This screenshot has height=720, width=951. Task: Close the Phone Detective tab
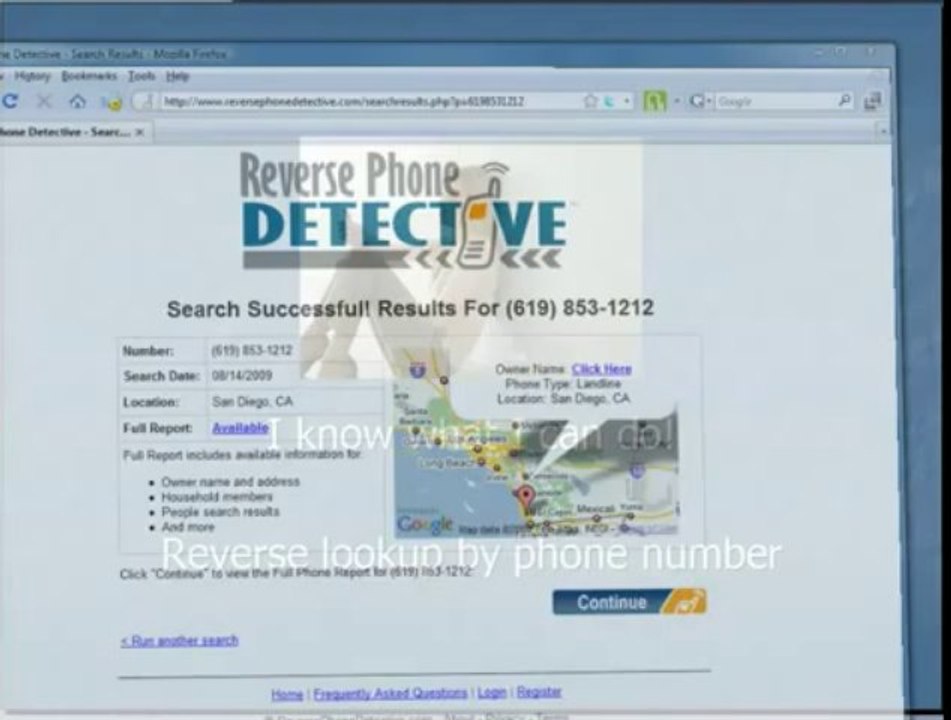[140, 132]
